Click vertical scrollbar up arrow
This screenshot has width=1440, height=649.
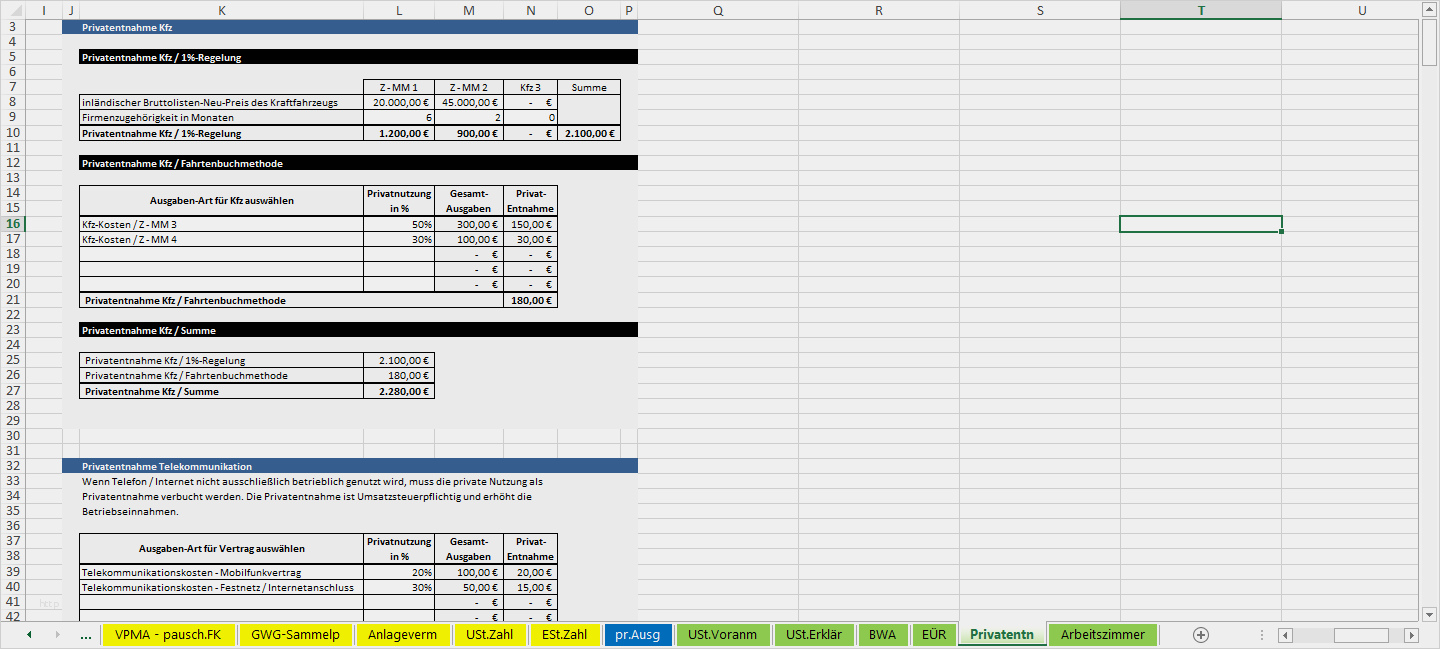click(1430, 11)
